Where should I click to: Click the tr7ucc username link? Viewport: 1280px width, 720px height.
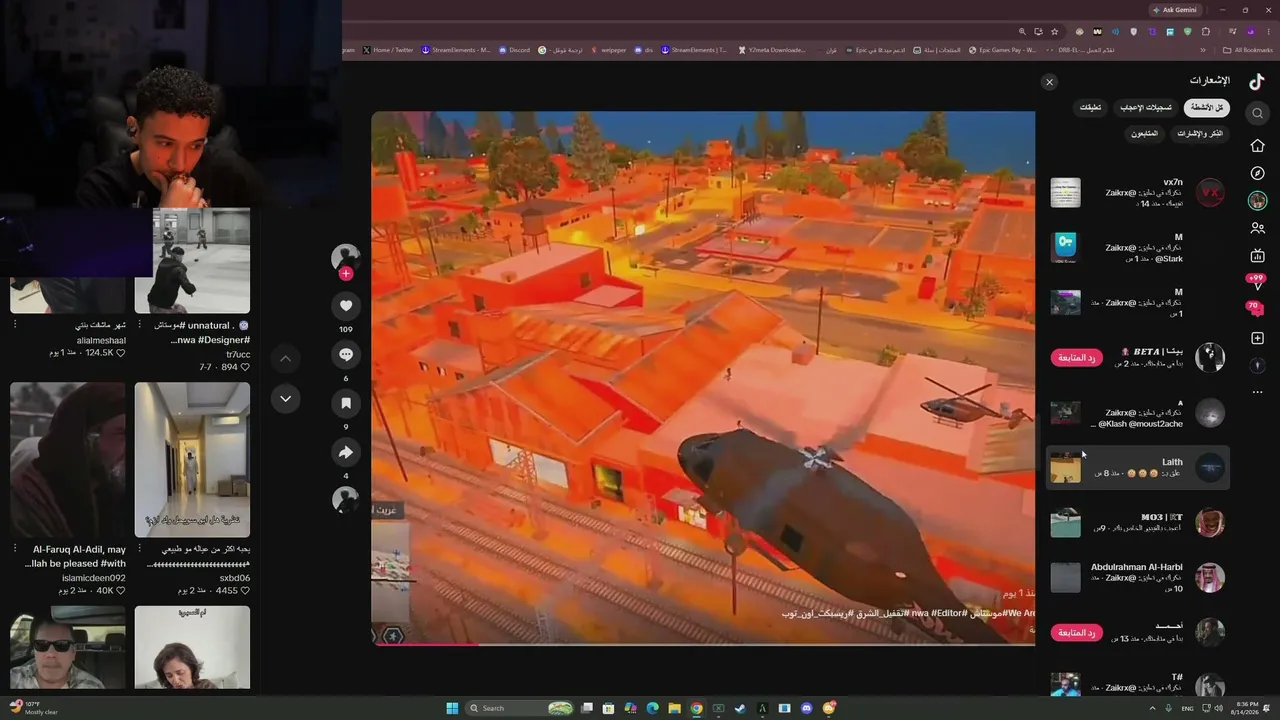(238, 355)
